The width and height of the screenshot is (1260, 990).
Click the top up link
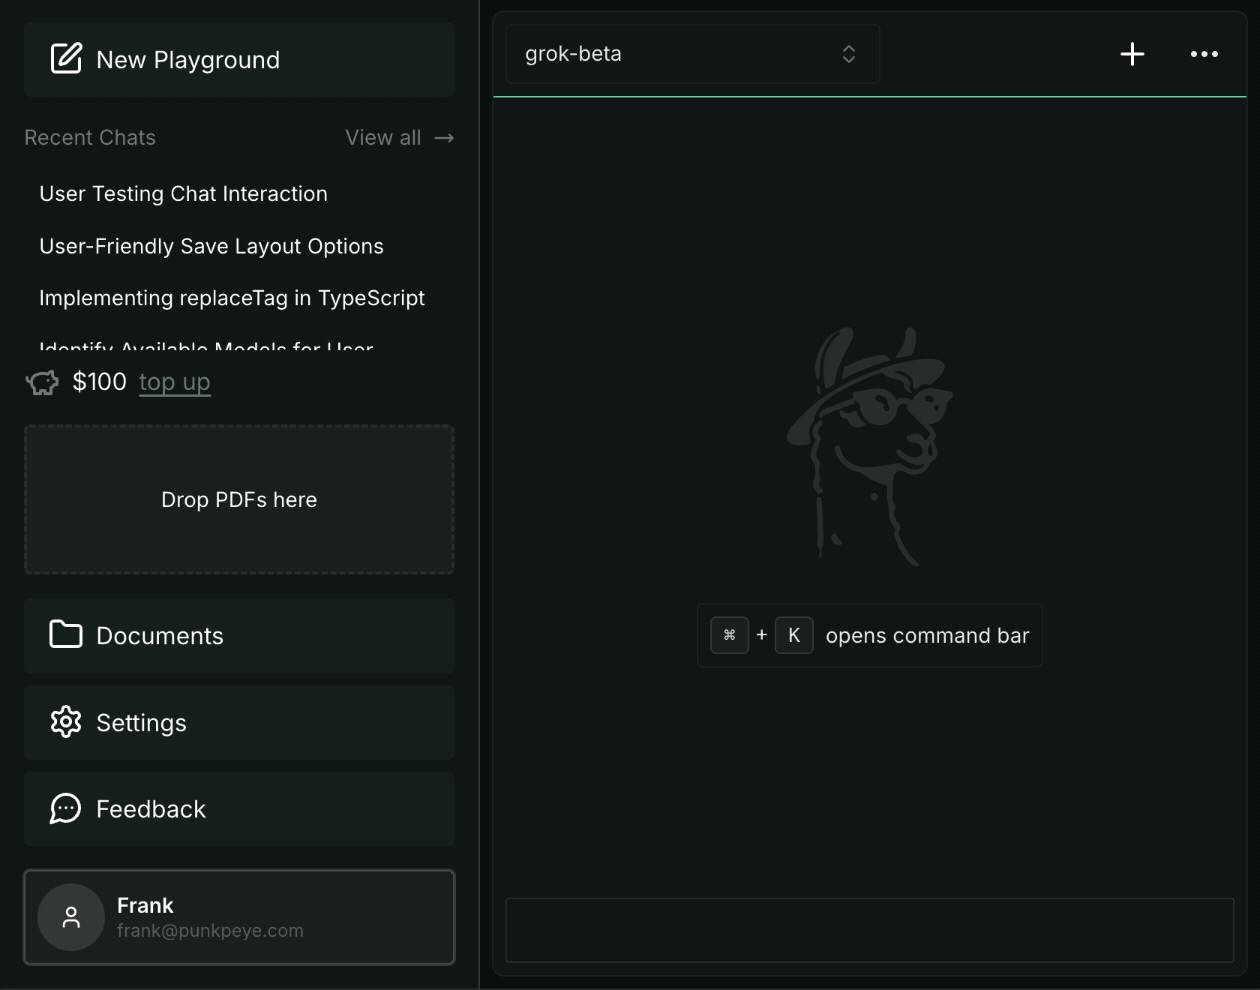point(175,382)
